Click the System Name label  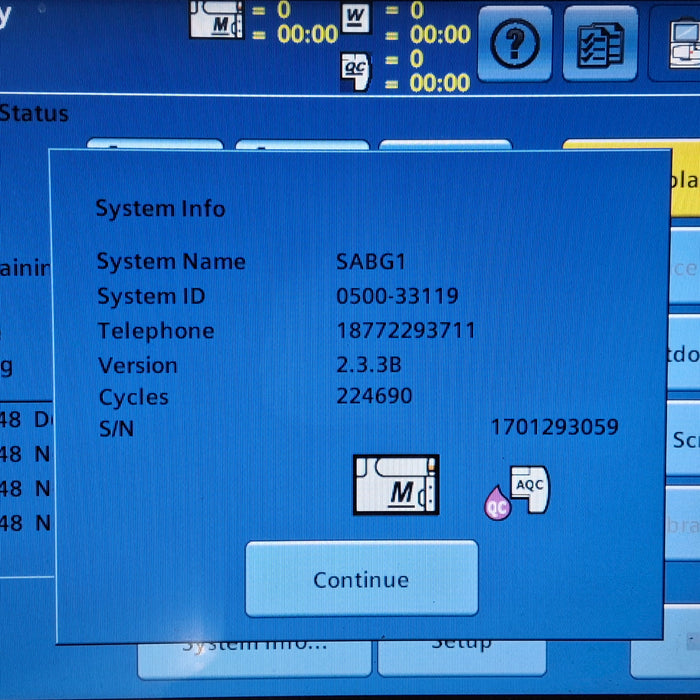click(171, 262)
